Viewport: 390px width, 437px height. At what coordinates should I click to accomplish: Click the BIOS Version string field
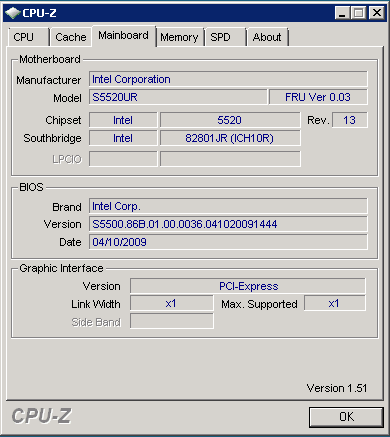(x=228, y=224)
